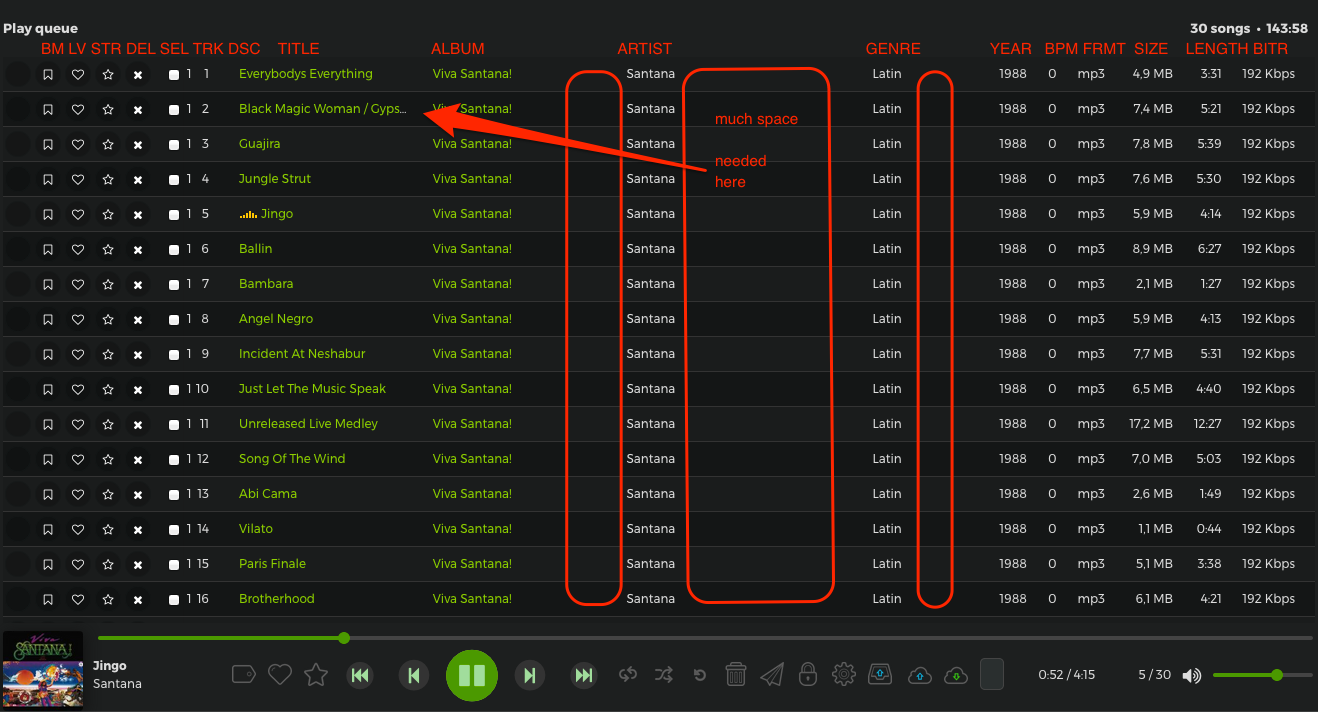Star the Jungle Strut track

tap(108, 179)
